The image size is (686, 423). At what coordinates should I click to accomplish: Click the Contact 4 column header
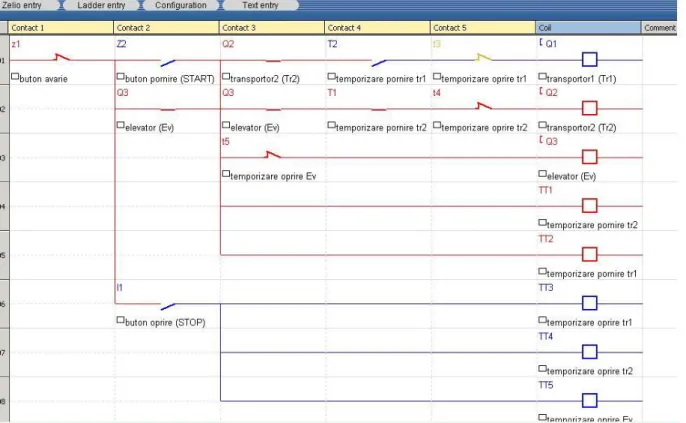(x=377, y=28)
